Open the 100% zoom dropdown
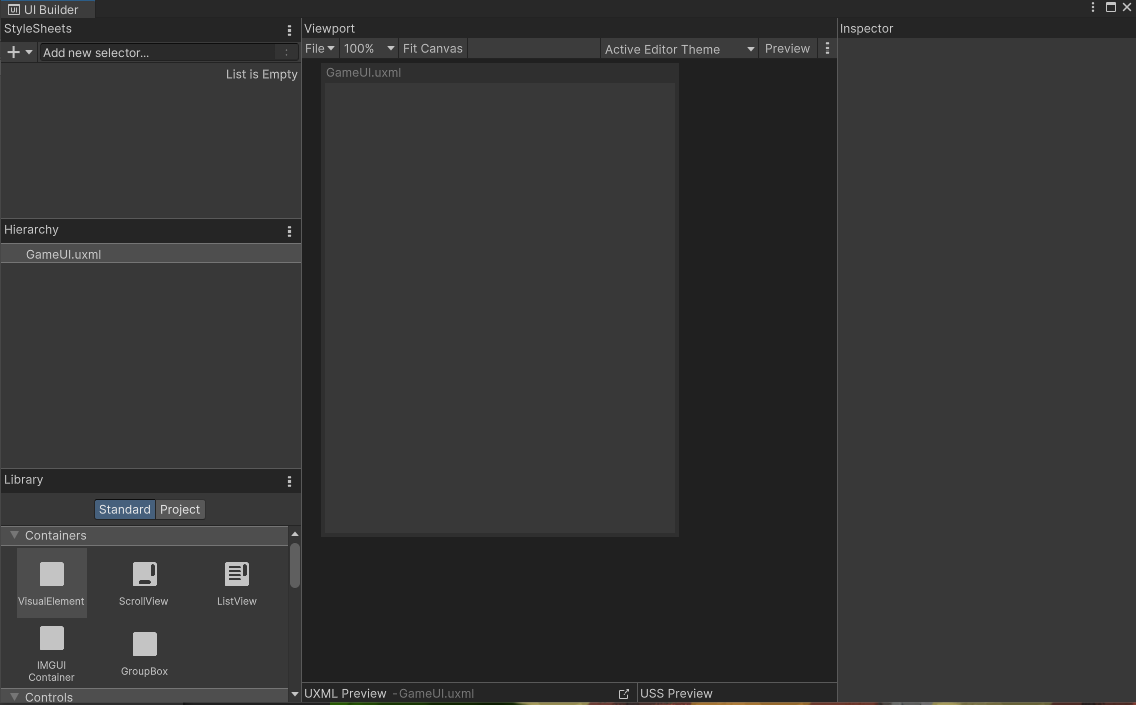 tap(368, 48)
